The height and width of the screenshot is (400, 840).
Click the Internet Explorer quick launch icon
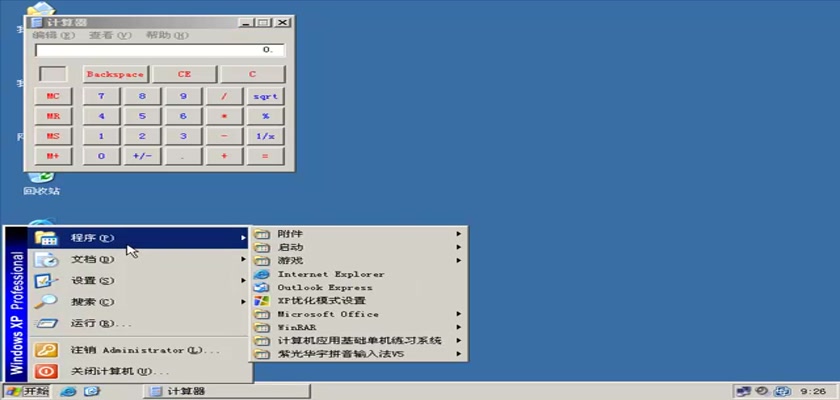coord(68,391)
